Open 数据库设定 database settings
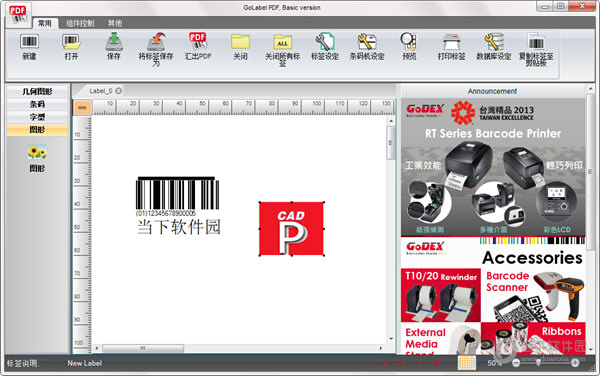Image resolution: width=600 pixels, height=376 pixels. 494,47
